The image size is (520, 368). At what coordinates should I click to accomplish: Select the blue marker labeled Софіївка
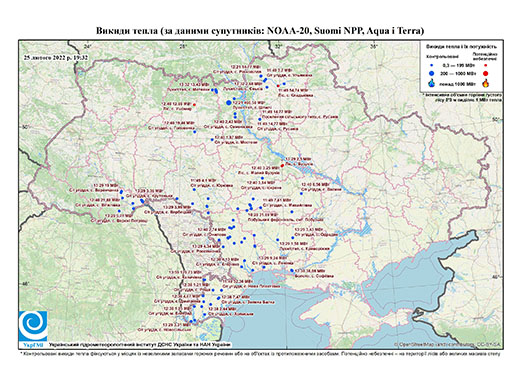292,271
